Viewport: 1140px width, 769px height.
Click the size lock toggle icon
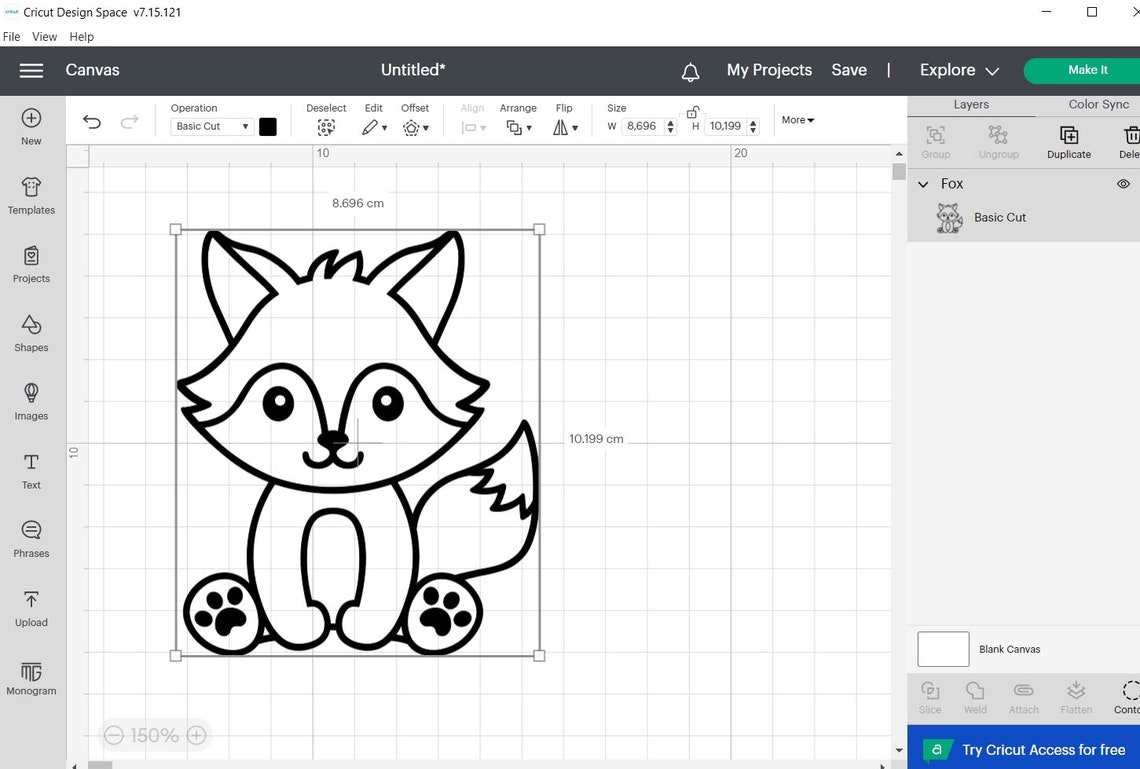(x=693, y=113)
